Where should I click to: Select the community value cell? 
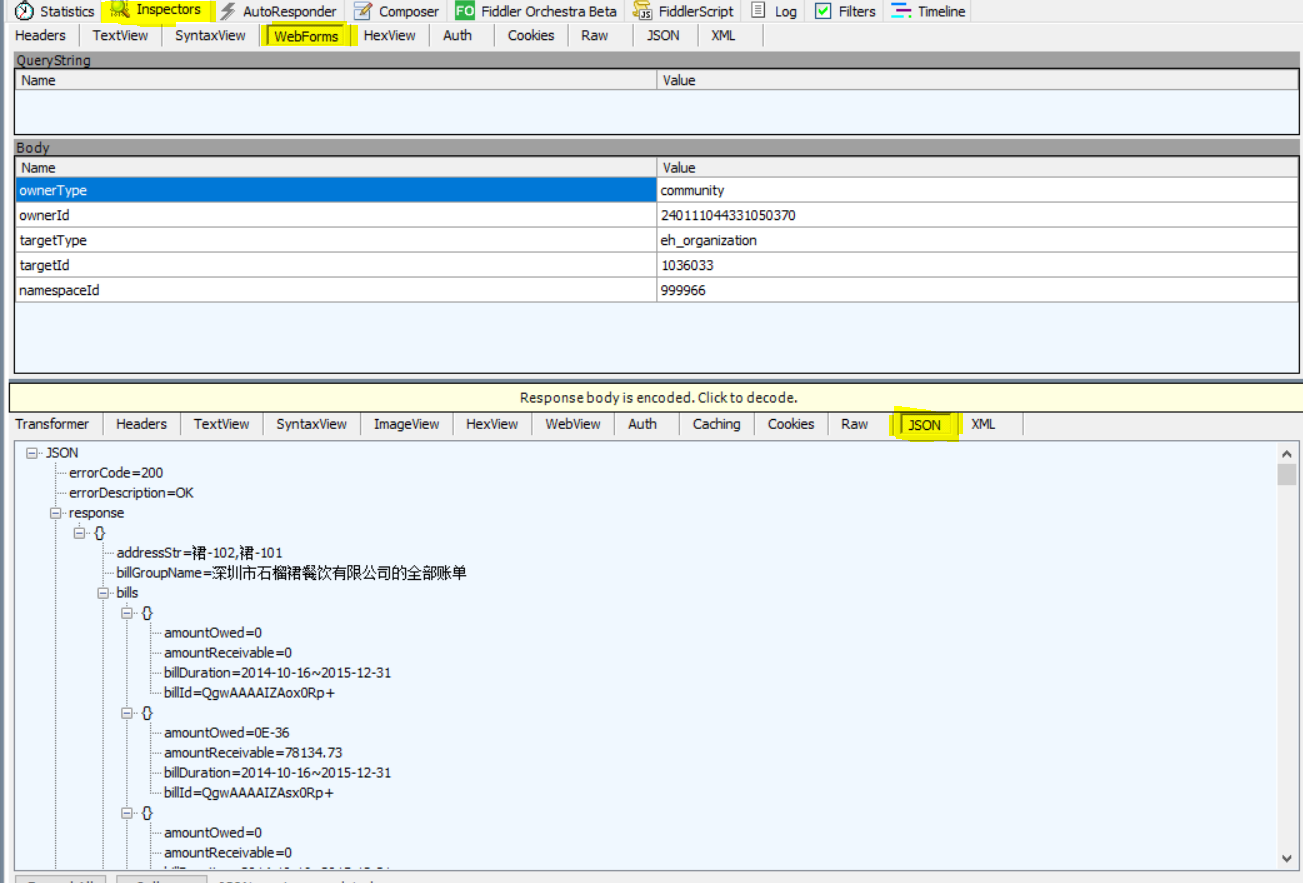977,190
